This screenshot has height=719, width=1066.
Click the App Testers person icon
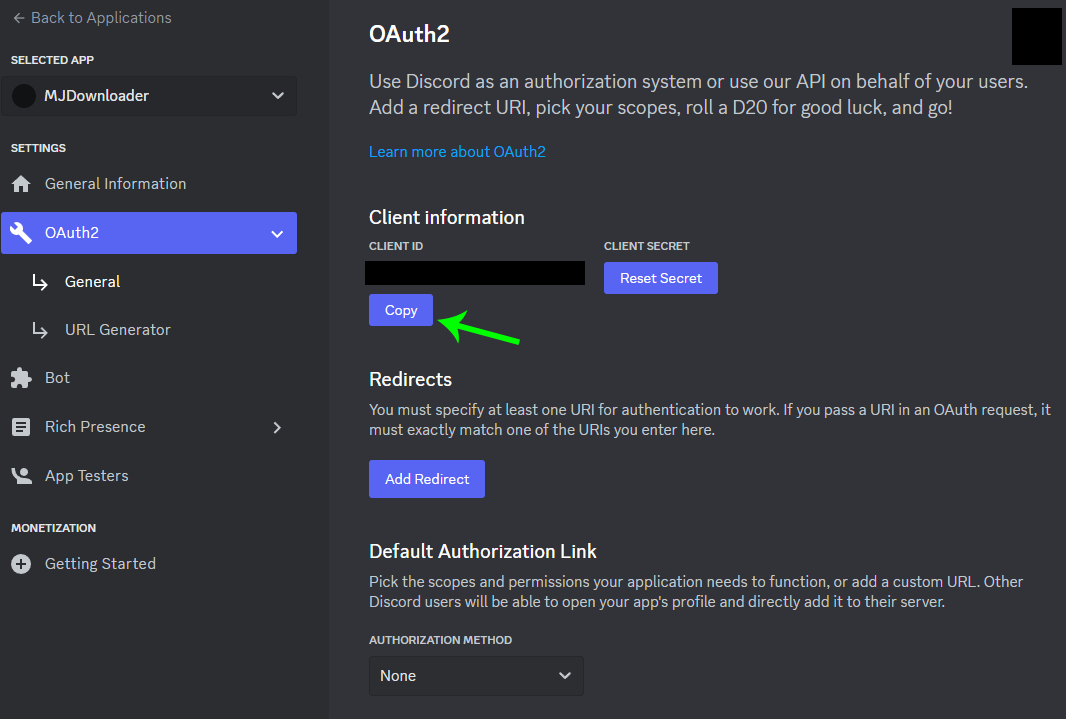pyautogui.click(x=21, y=476)
